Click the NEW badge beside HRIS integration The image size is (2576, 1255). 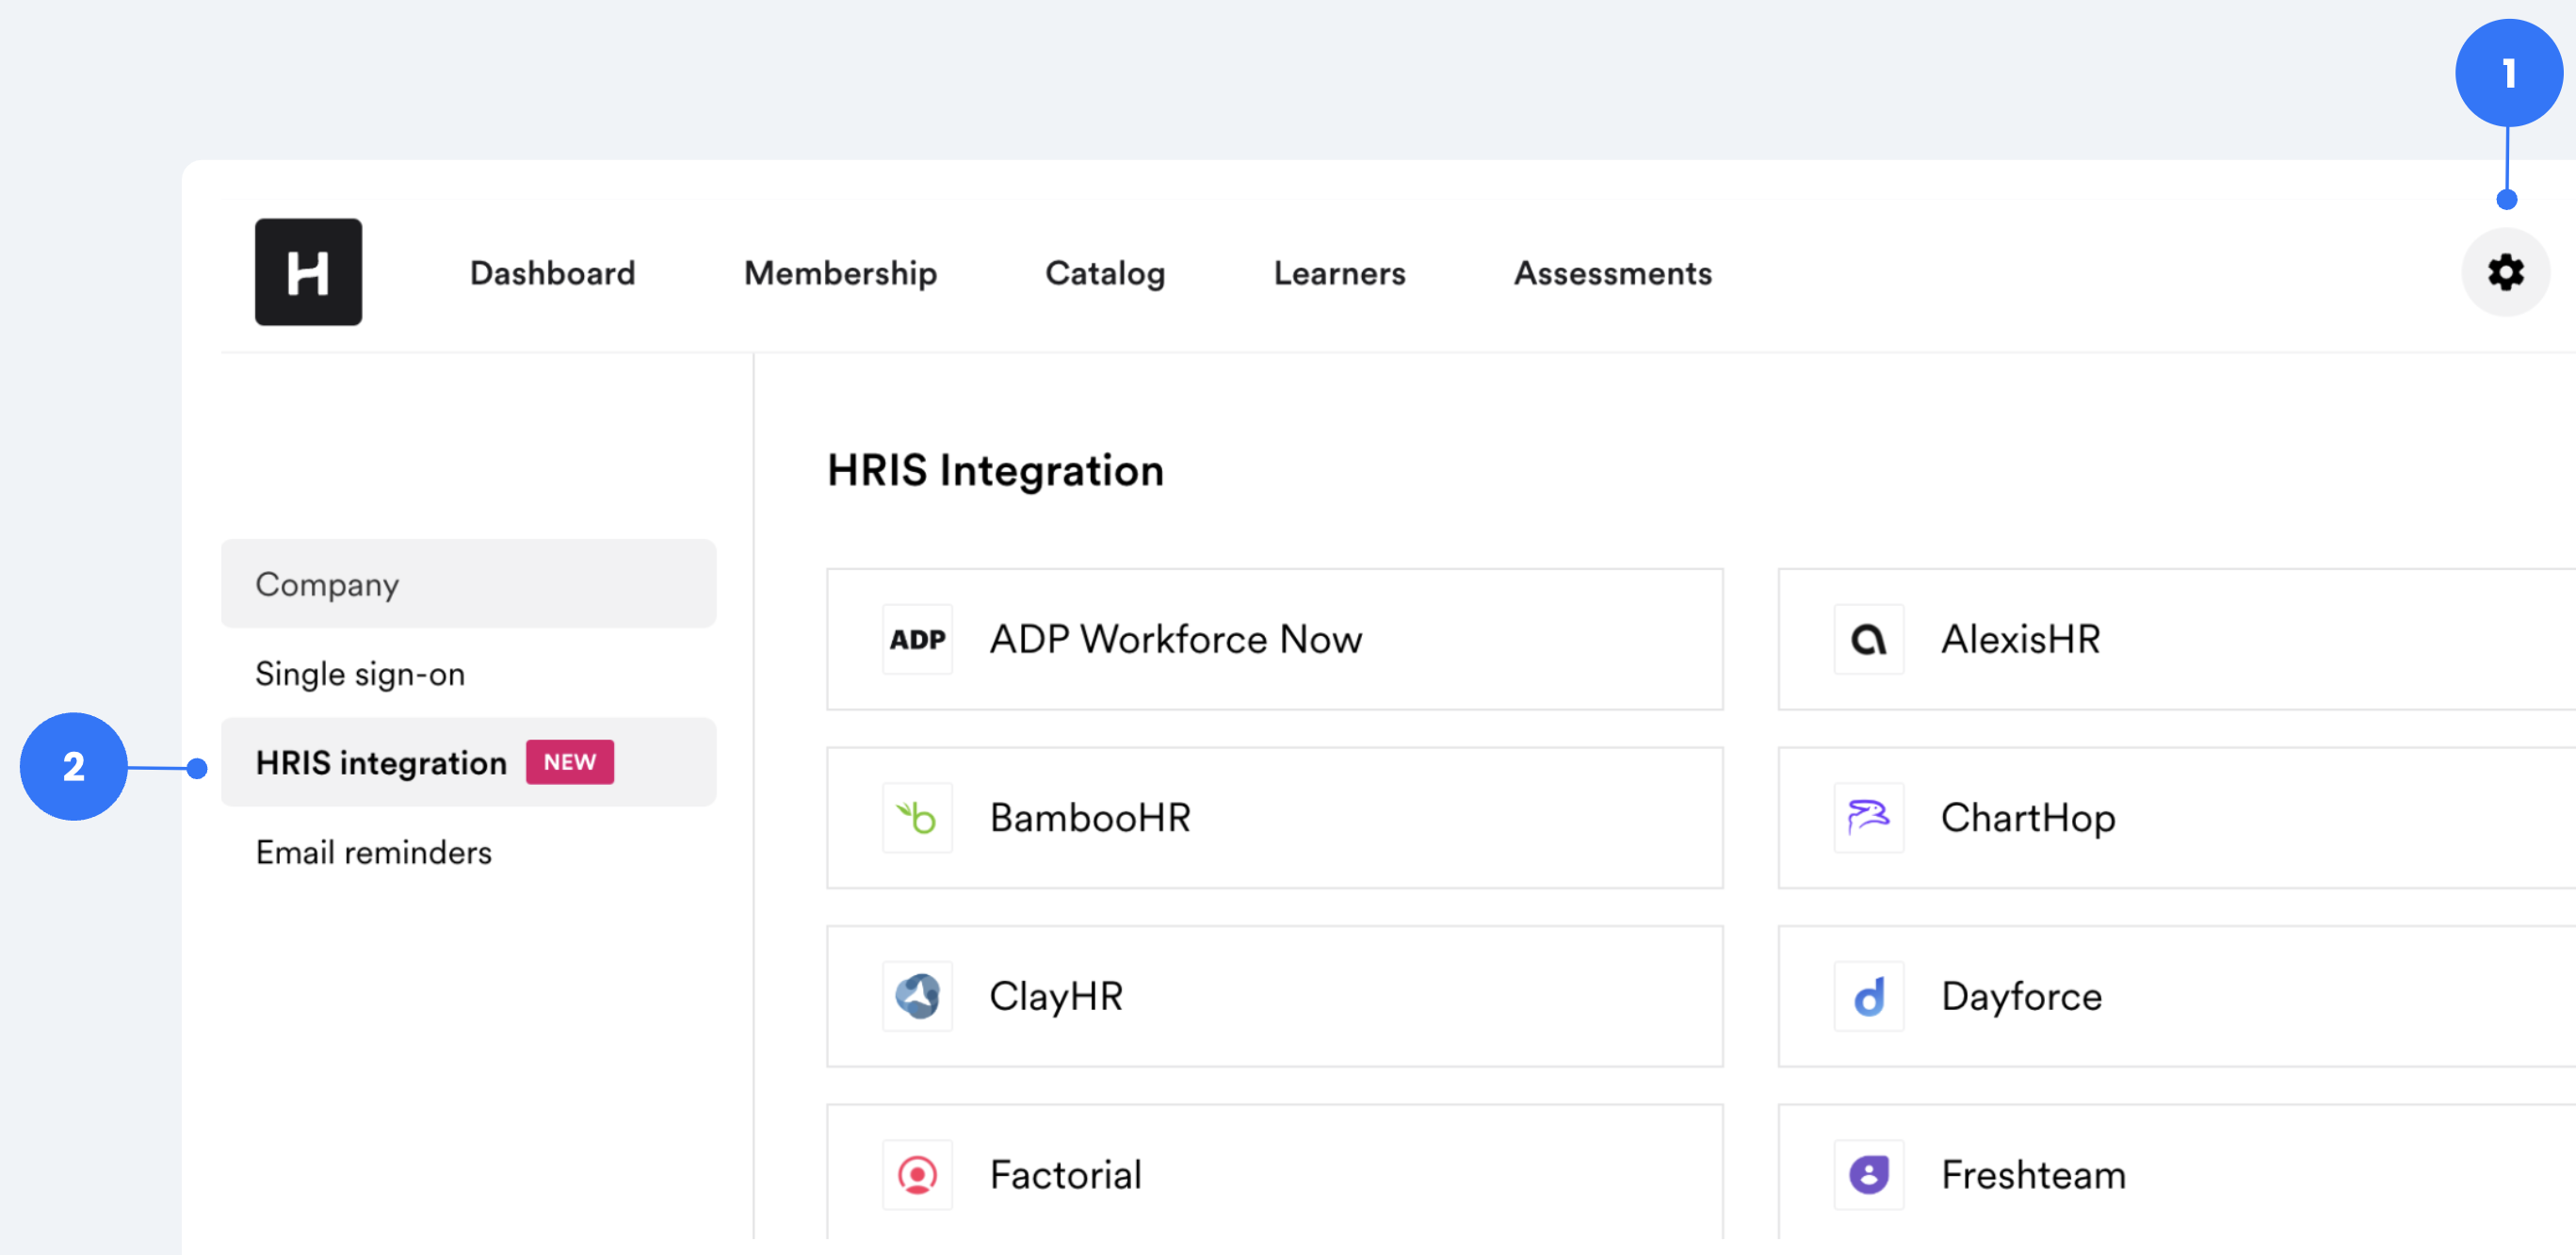(570, 762)
